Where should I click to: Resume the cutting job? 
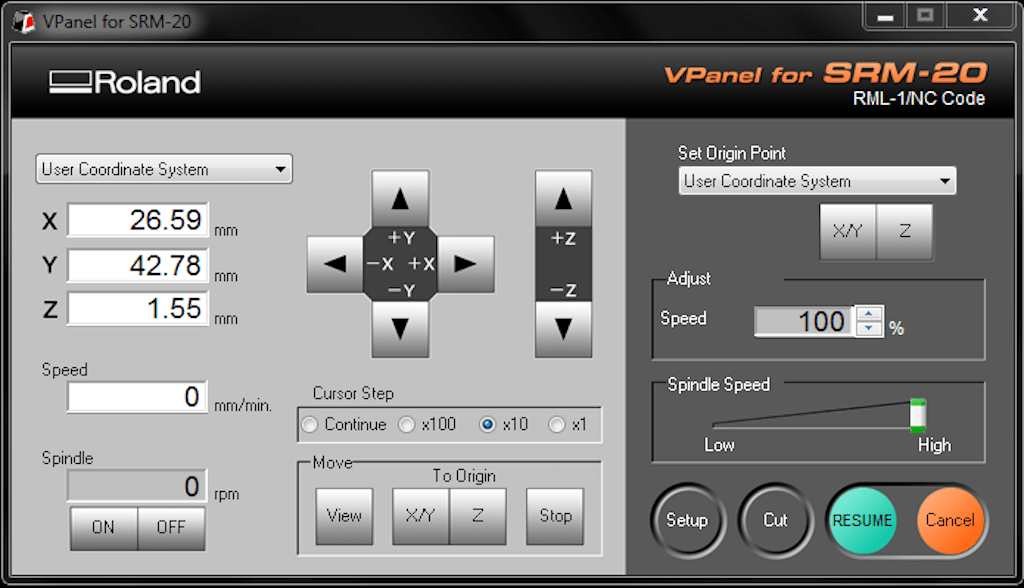coord(862,521)
